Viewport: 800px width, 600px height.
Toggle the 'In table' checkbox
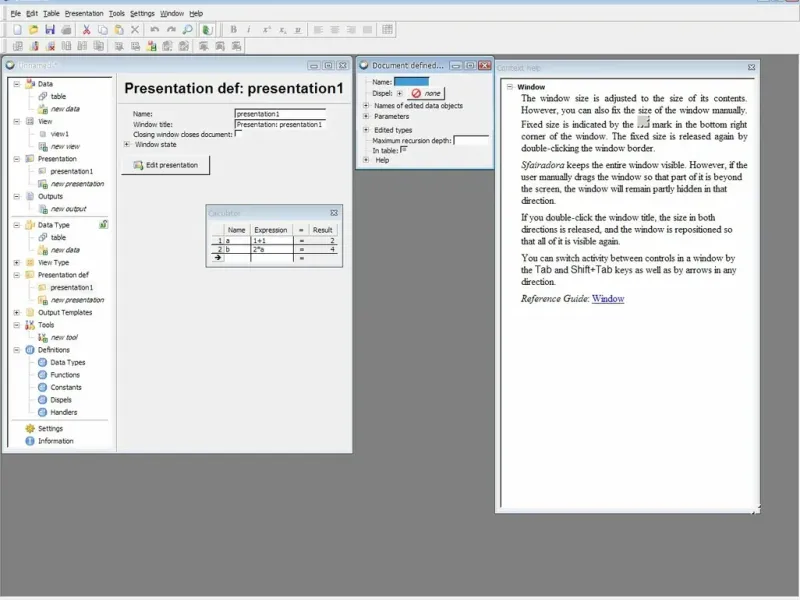coord(403,150)
